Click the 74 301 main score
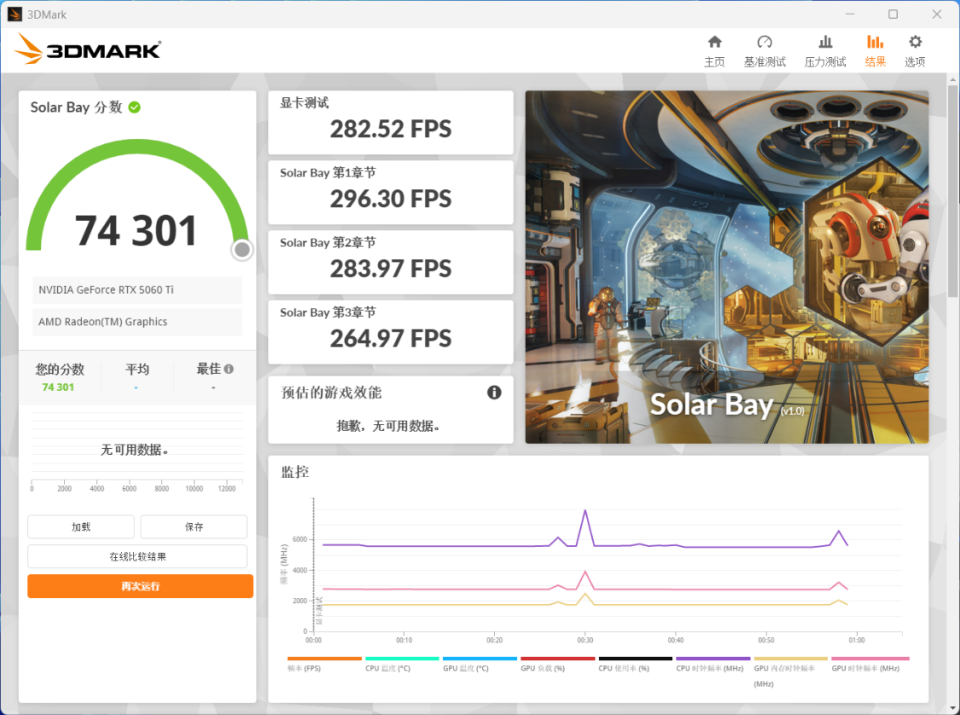 136,231
